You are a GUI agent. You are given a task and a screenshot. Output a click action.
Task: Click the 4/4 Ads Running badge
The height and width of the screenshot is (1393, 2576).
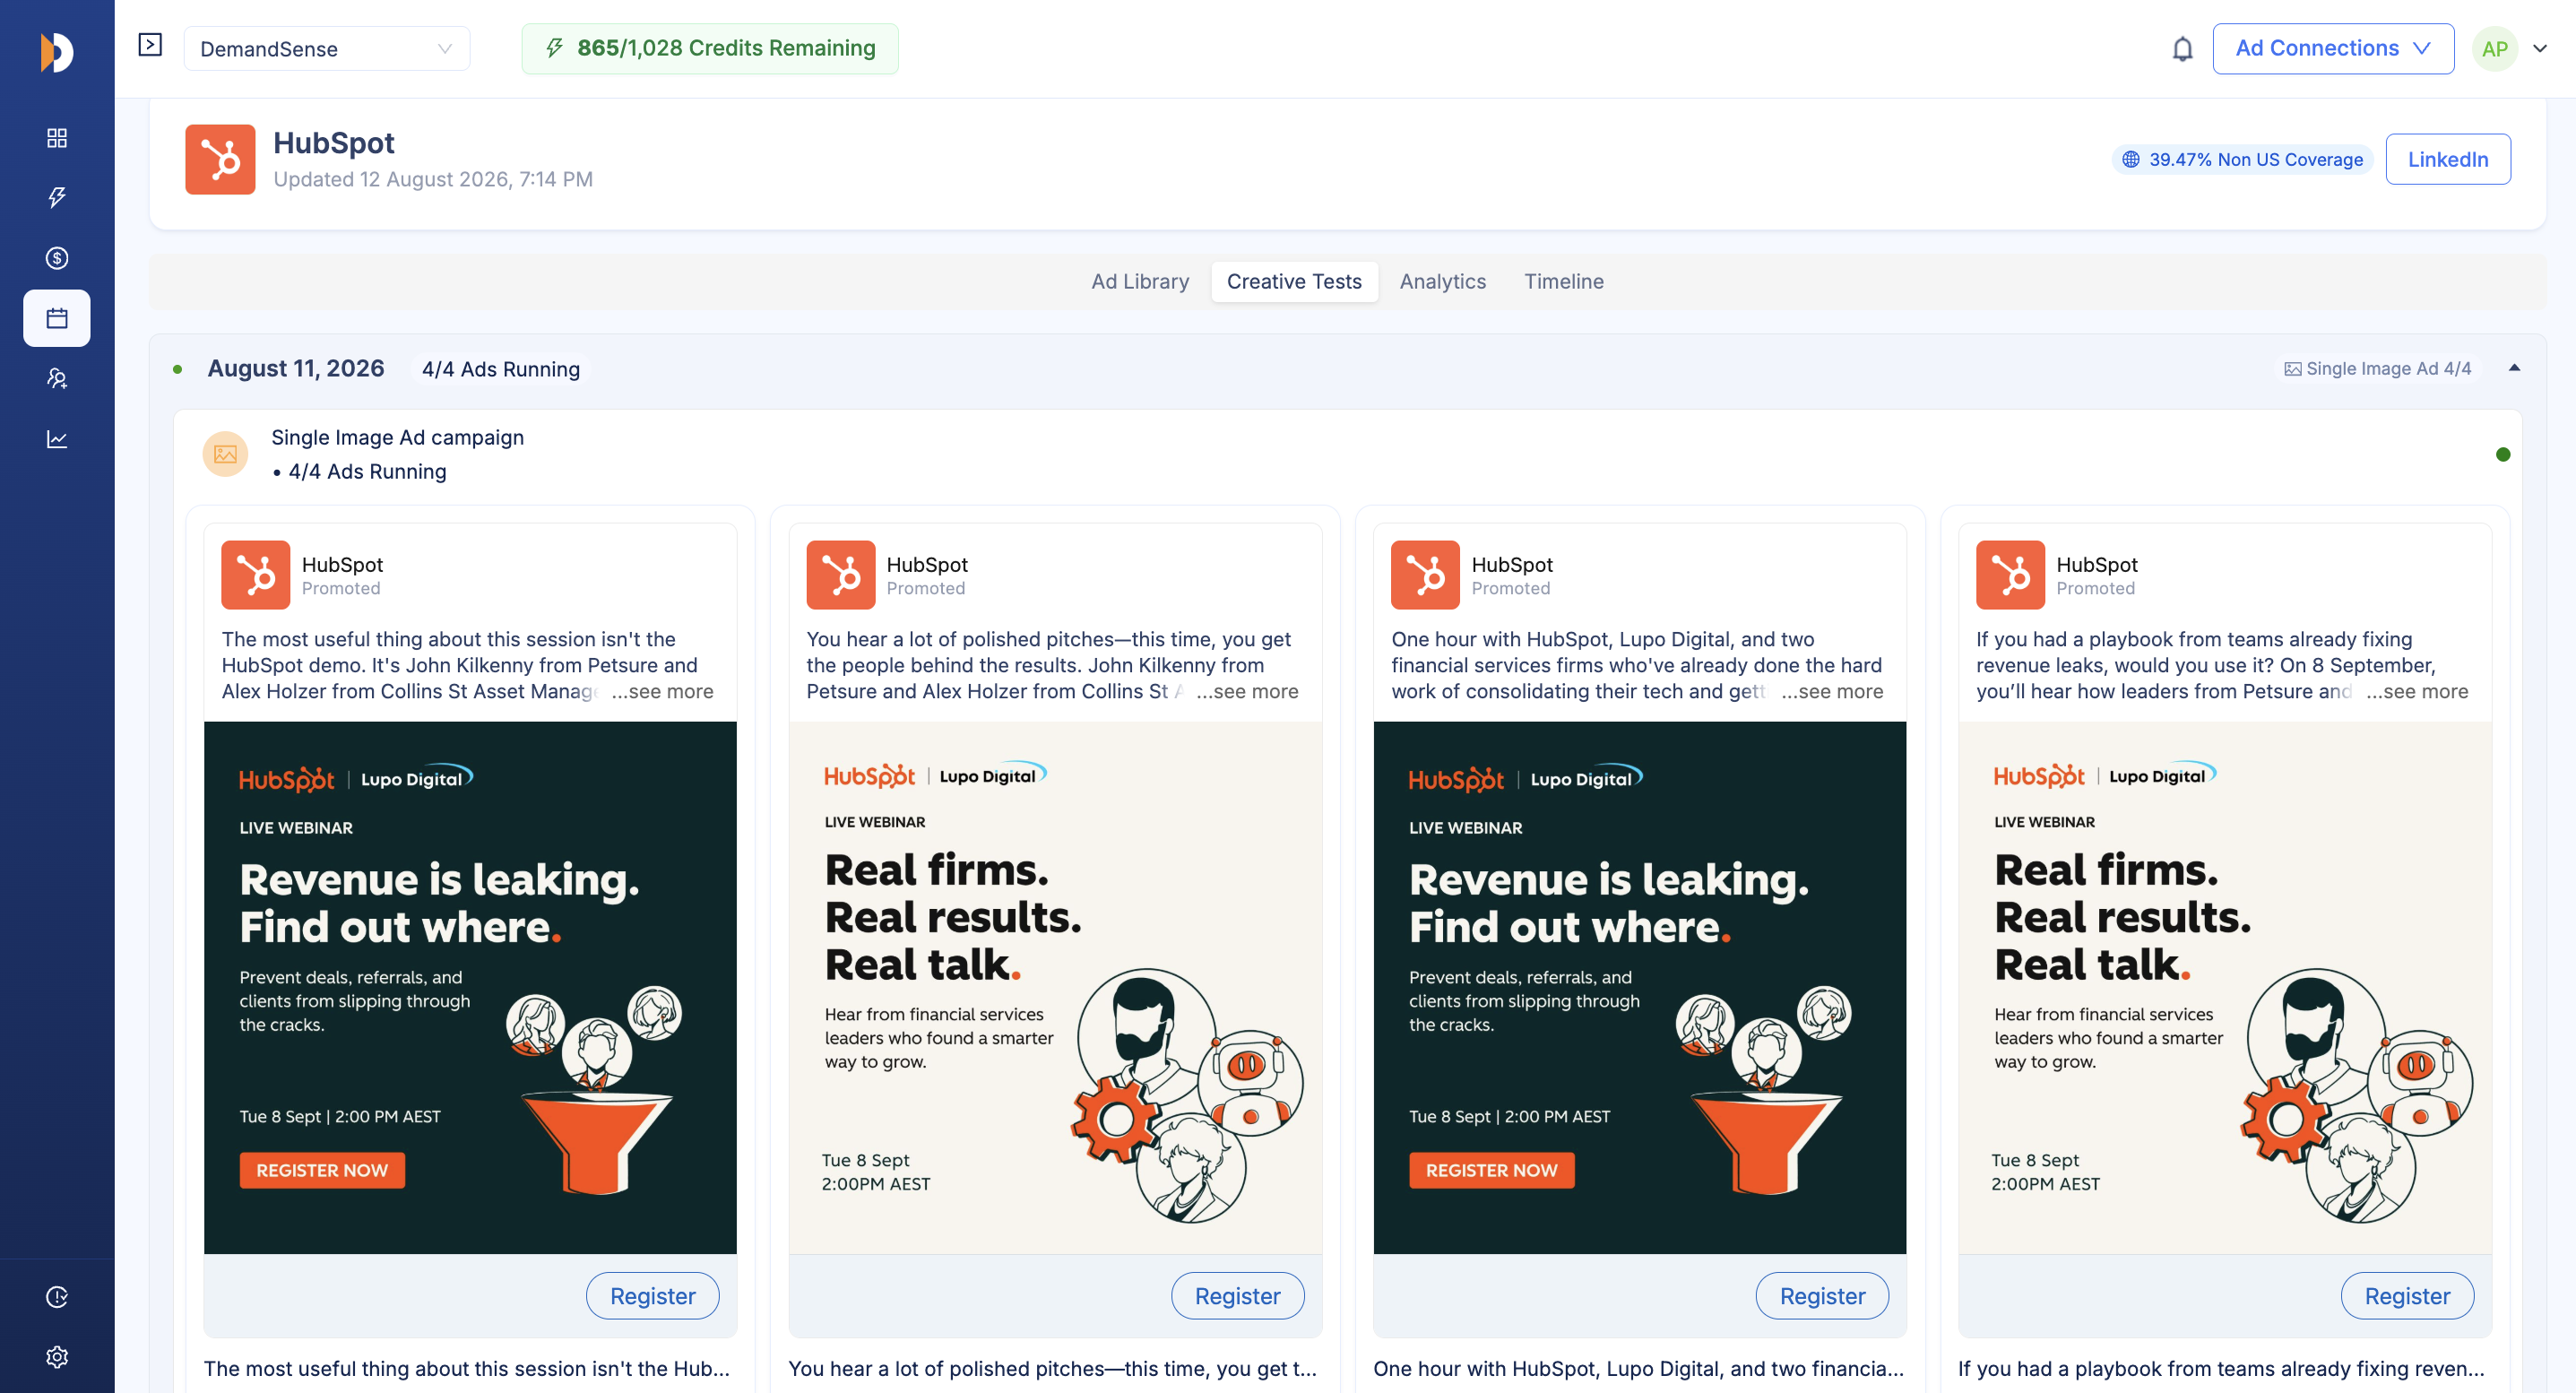[x=500, y=369]
